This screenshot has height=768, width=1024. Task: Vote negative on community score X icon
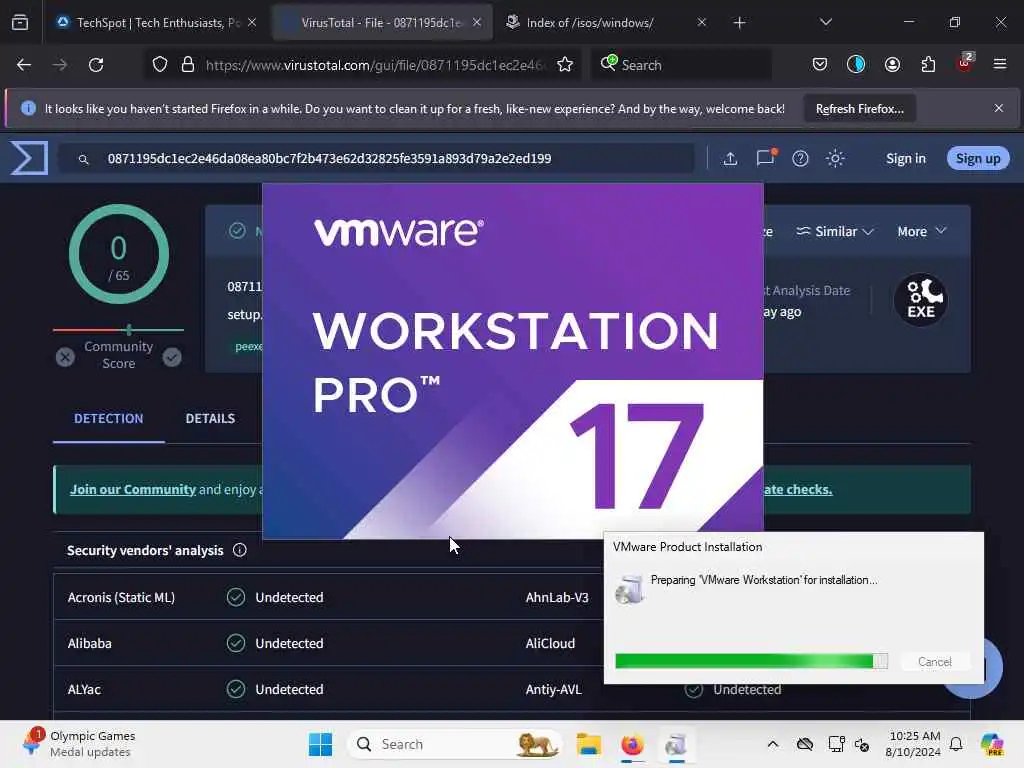pyautogui.click(x=65, y=357)
